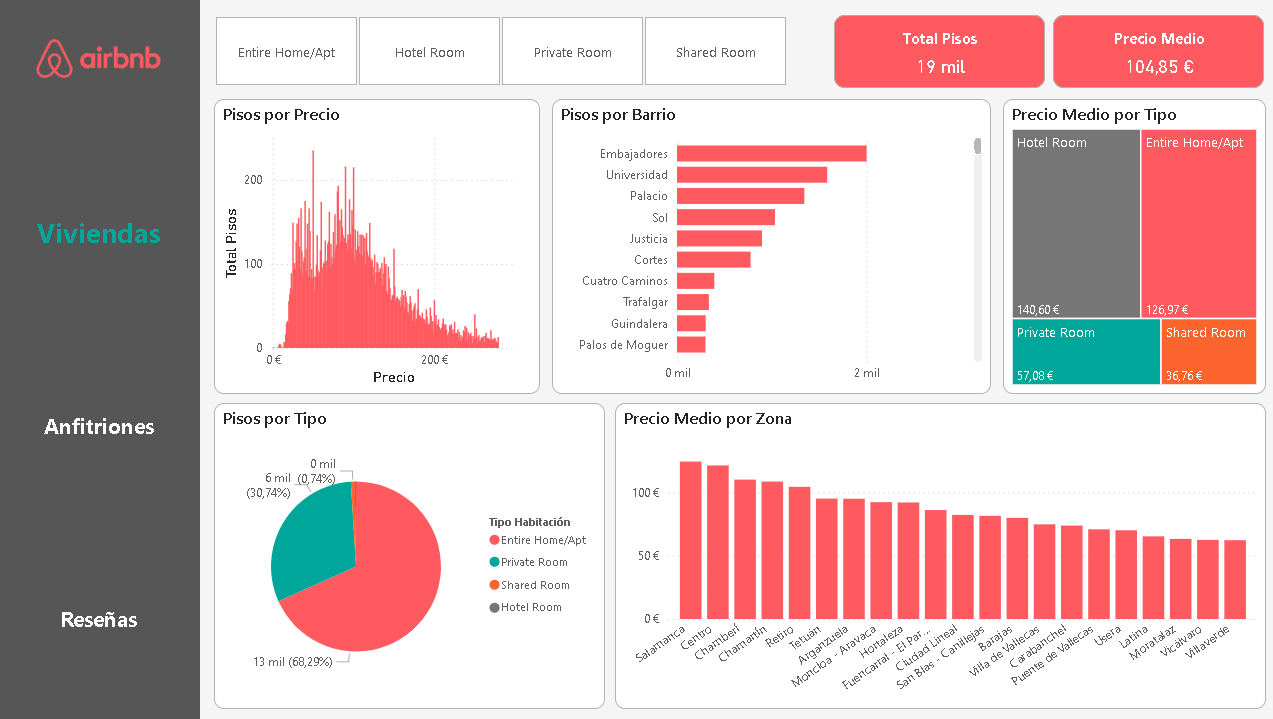1273x719 pixels.
Task: Filter by Entire Home/Apt slicer
Action: [286, 52]
